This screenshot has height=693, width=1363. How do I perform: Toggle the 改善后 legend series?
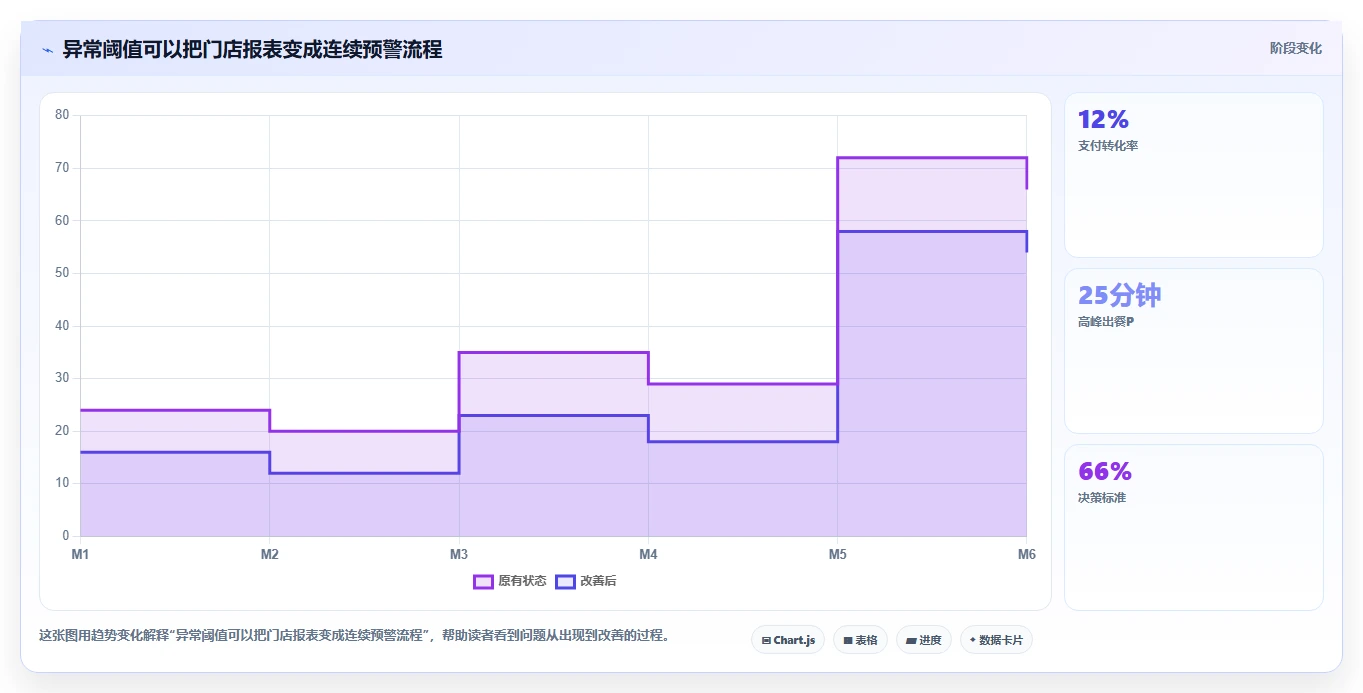point(586,581)
